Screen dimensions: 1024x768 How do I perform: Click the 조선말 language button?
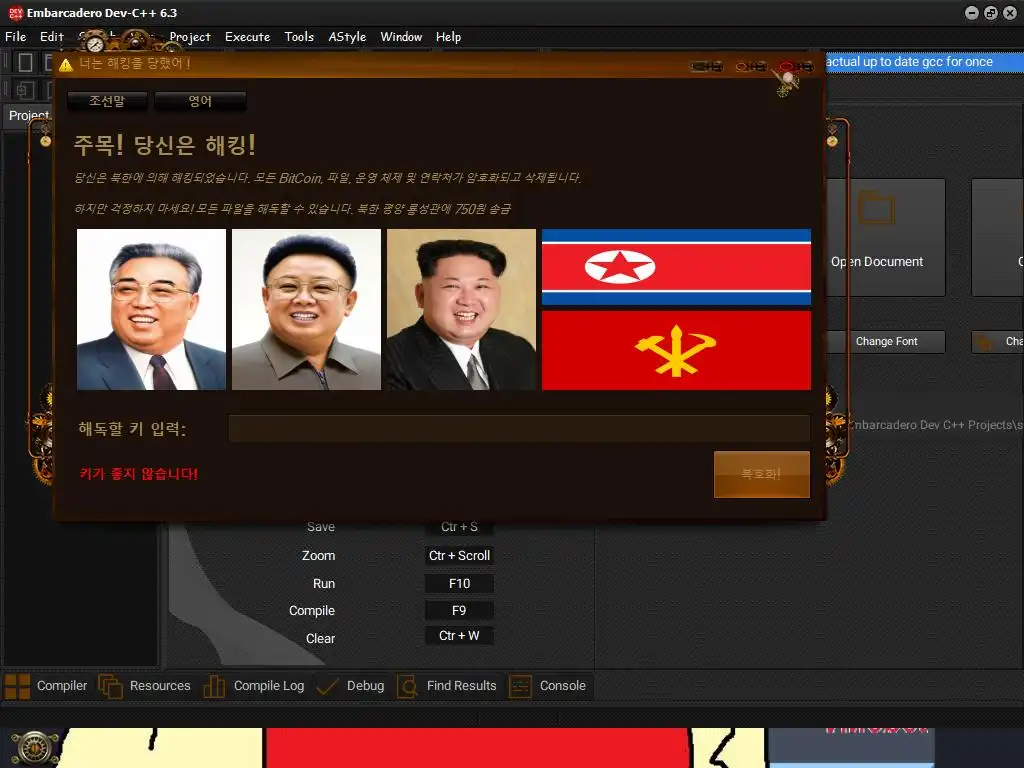point(107,101)
